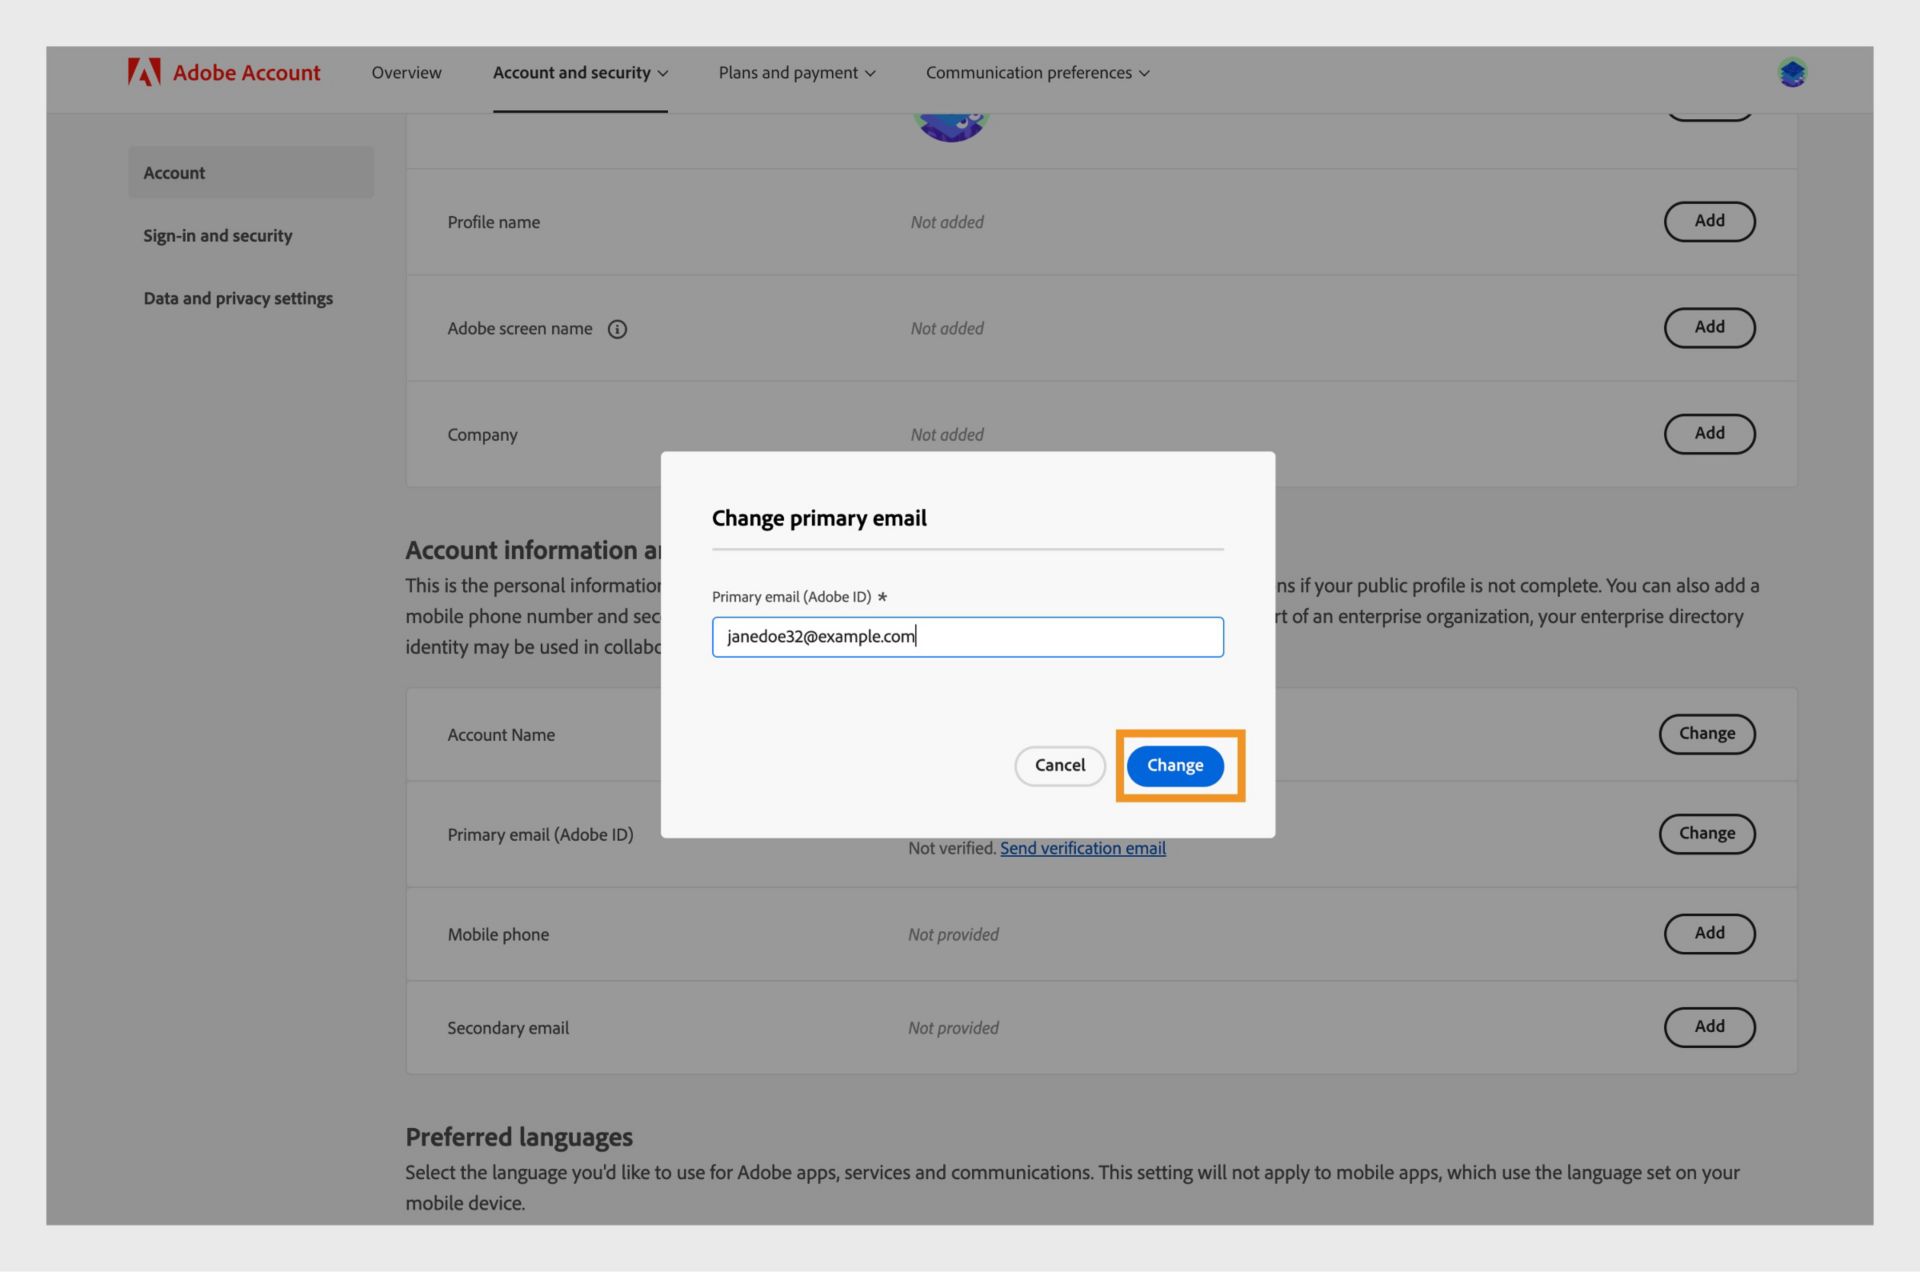
Task: Click the Account section icon
Action: 173,170
